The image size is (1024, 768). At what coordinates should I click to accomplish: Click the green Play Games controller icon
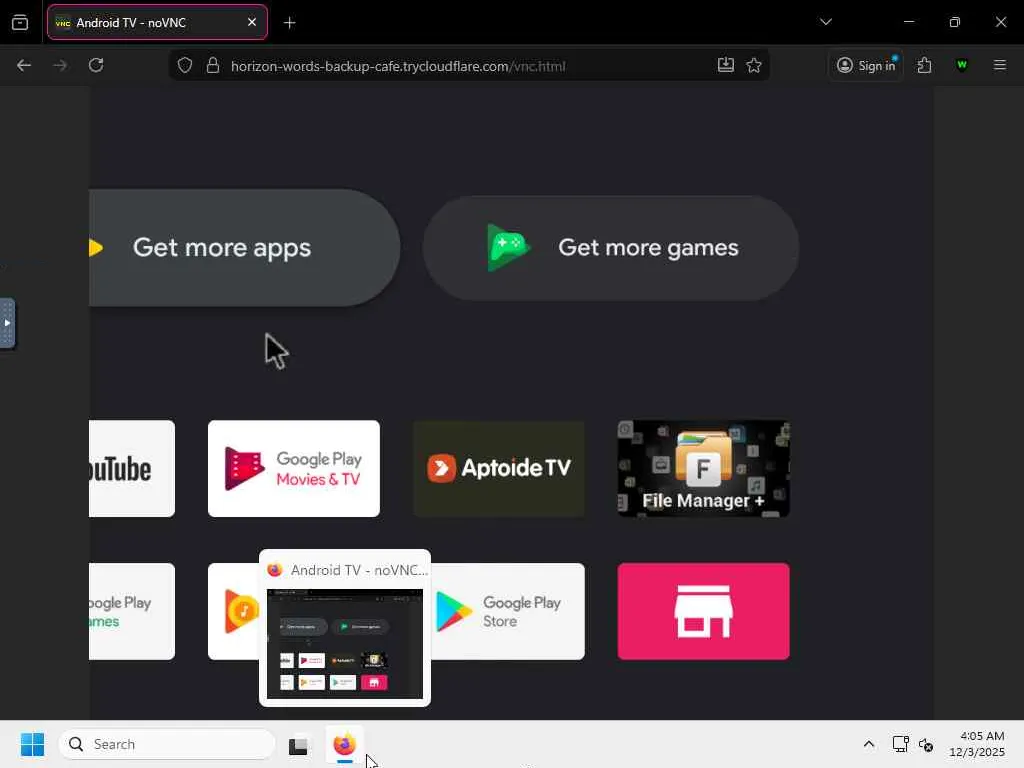508,248
